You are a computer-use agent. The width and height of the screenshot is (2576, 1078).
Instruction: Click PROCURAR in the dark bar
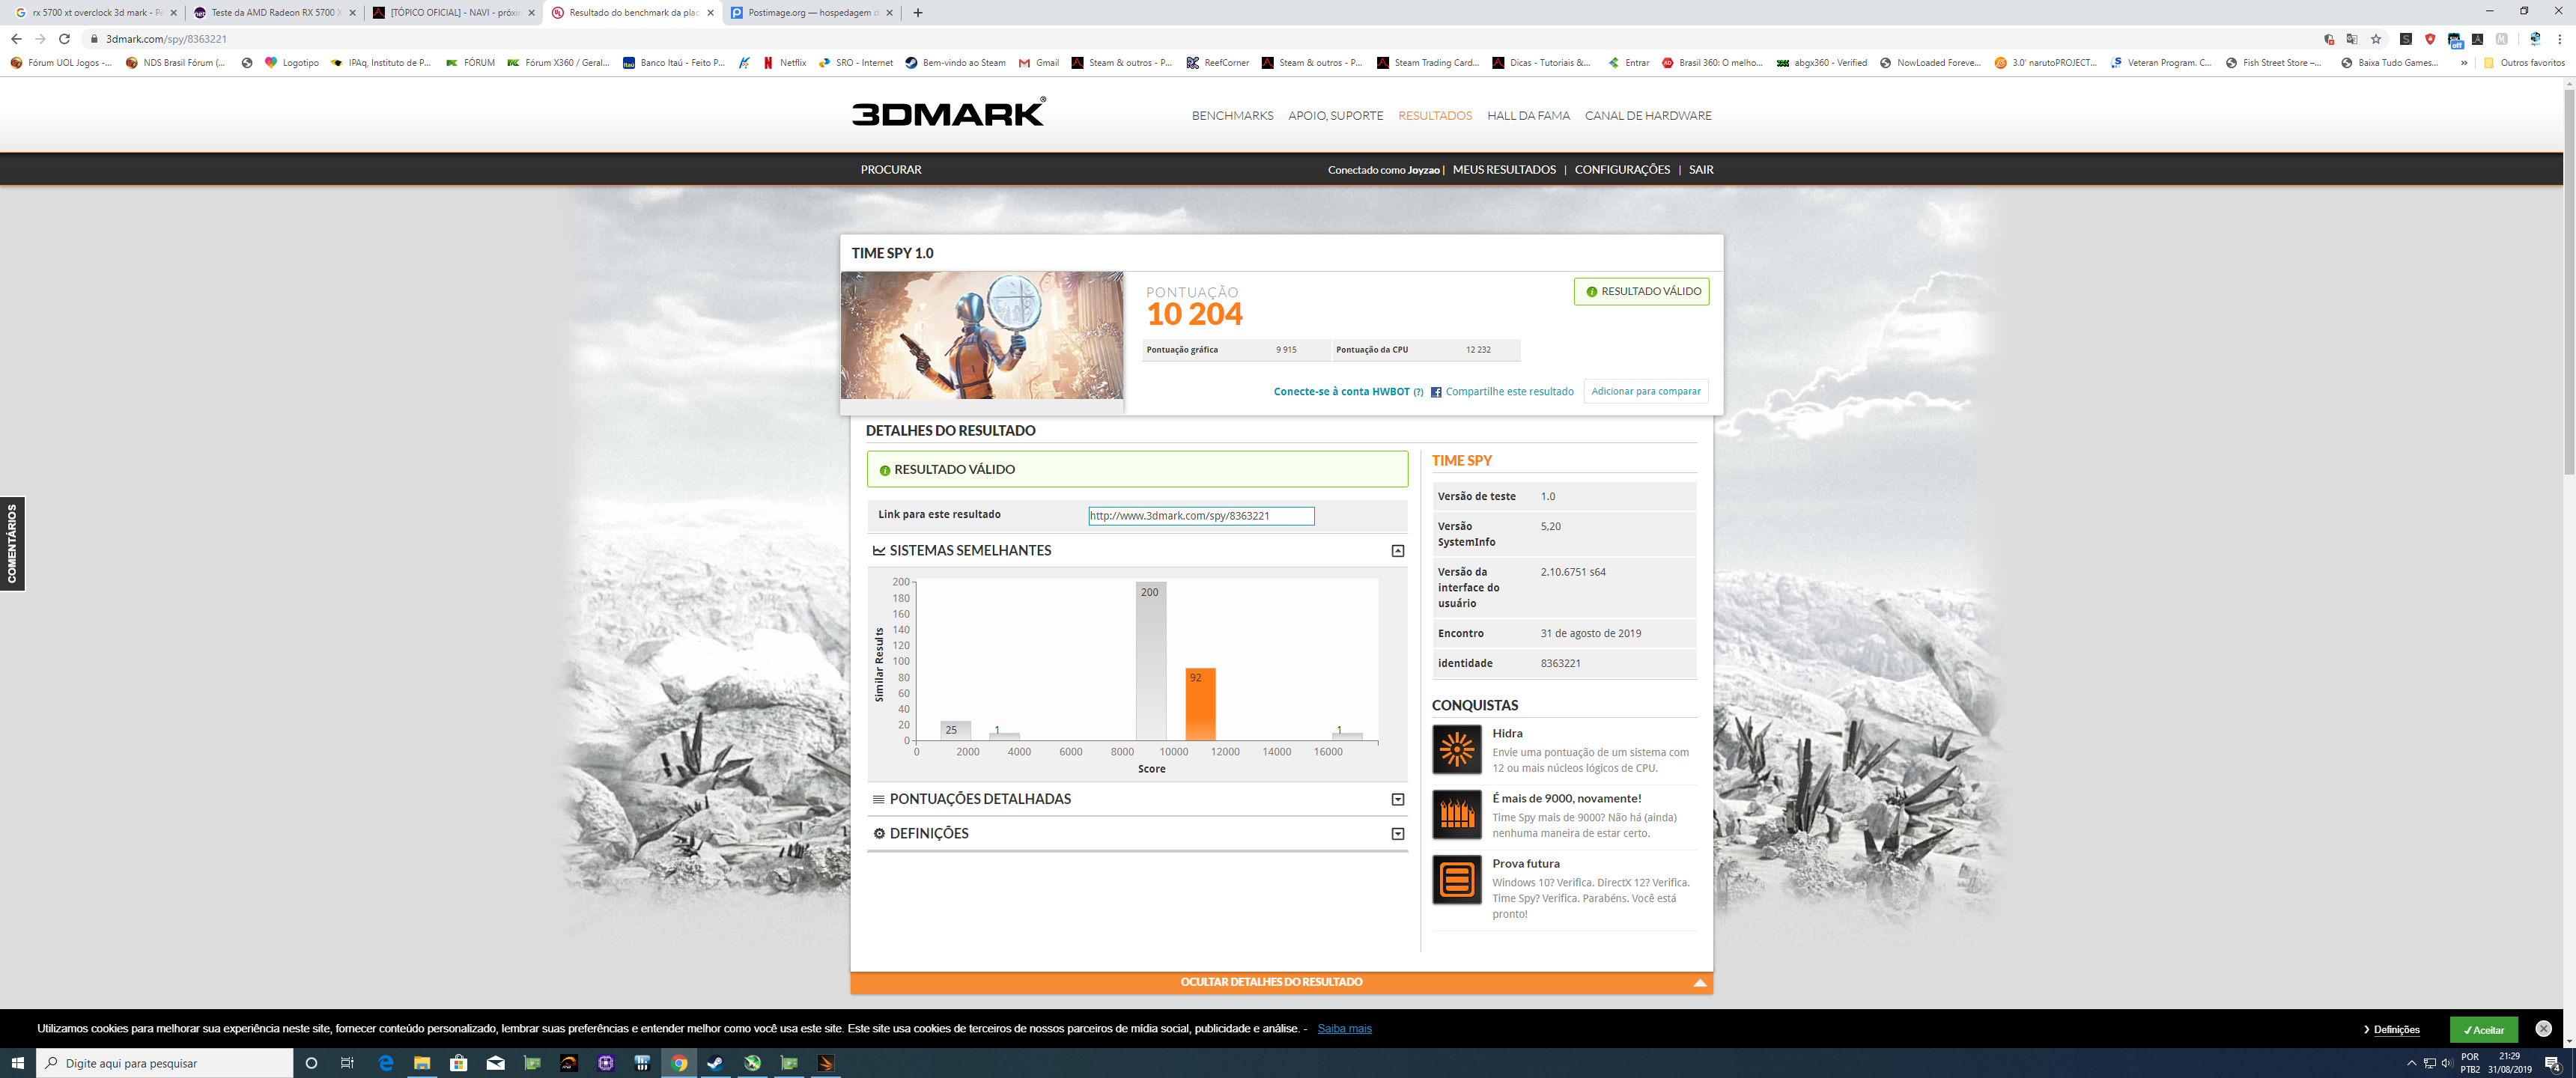(x=890, y=170)
